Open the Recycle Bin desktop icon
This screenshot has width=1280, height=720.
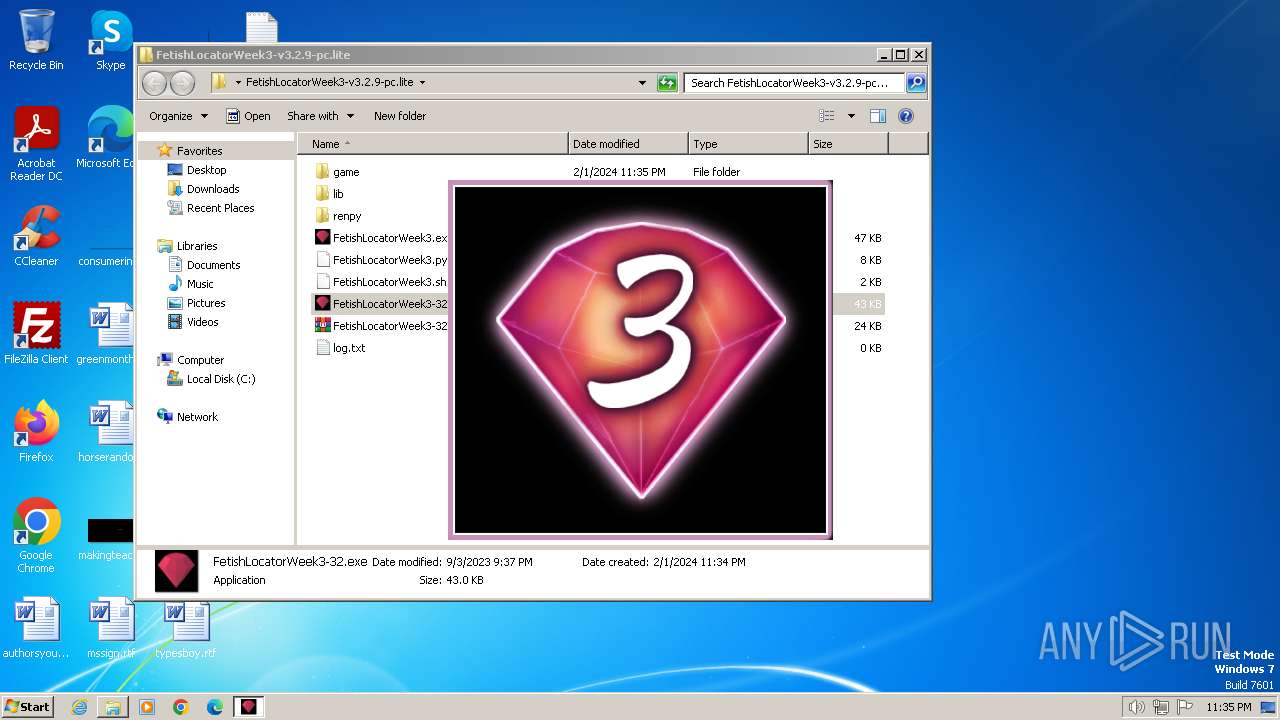[x=36, y=40]
